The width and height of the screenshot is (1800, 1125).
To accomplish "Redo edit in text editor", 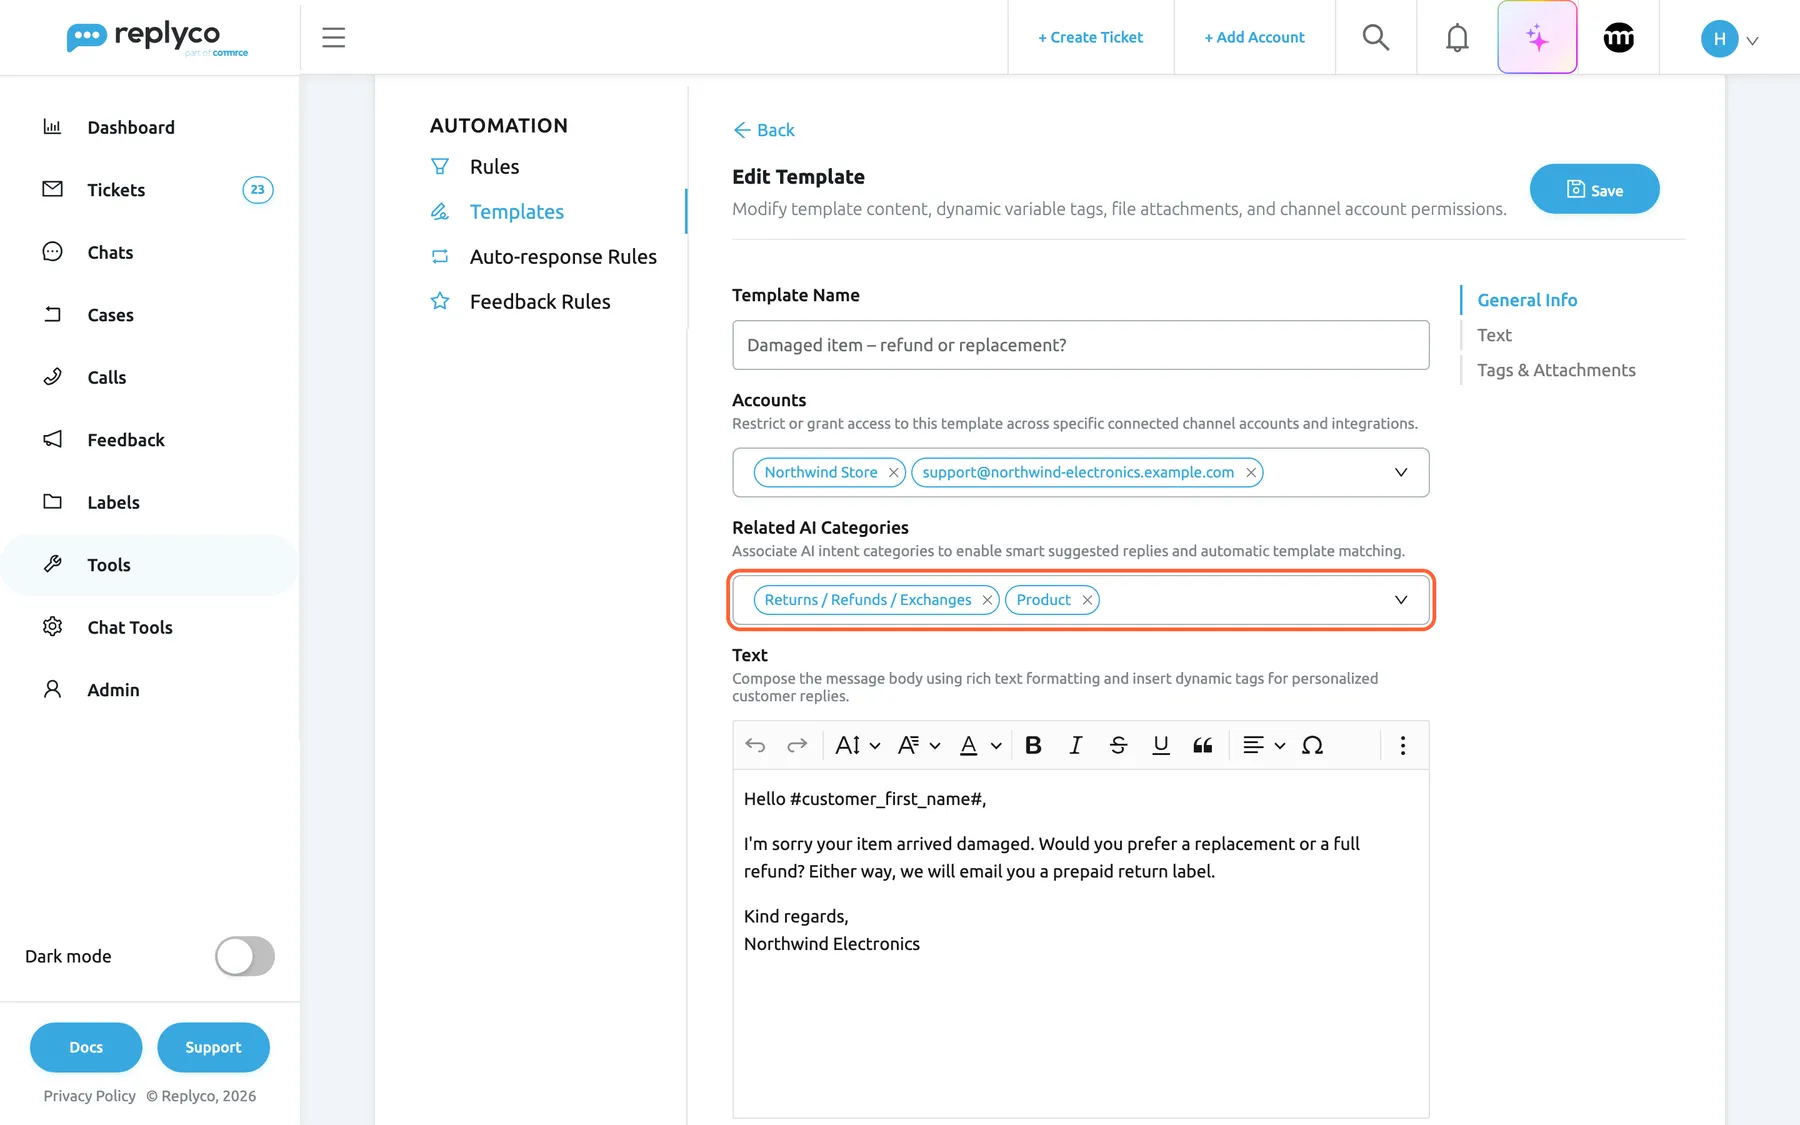I will tap(797, 745).
